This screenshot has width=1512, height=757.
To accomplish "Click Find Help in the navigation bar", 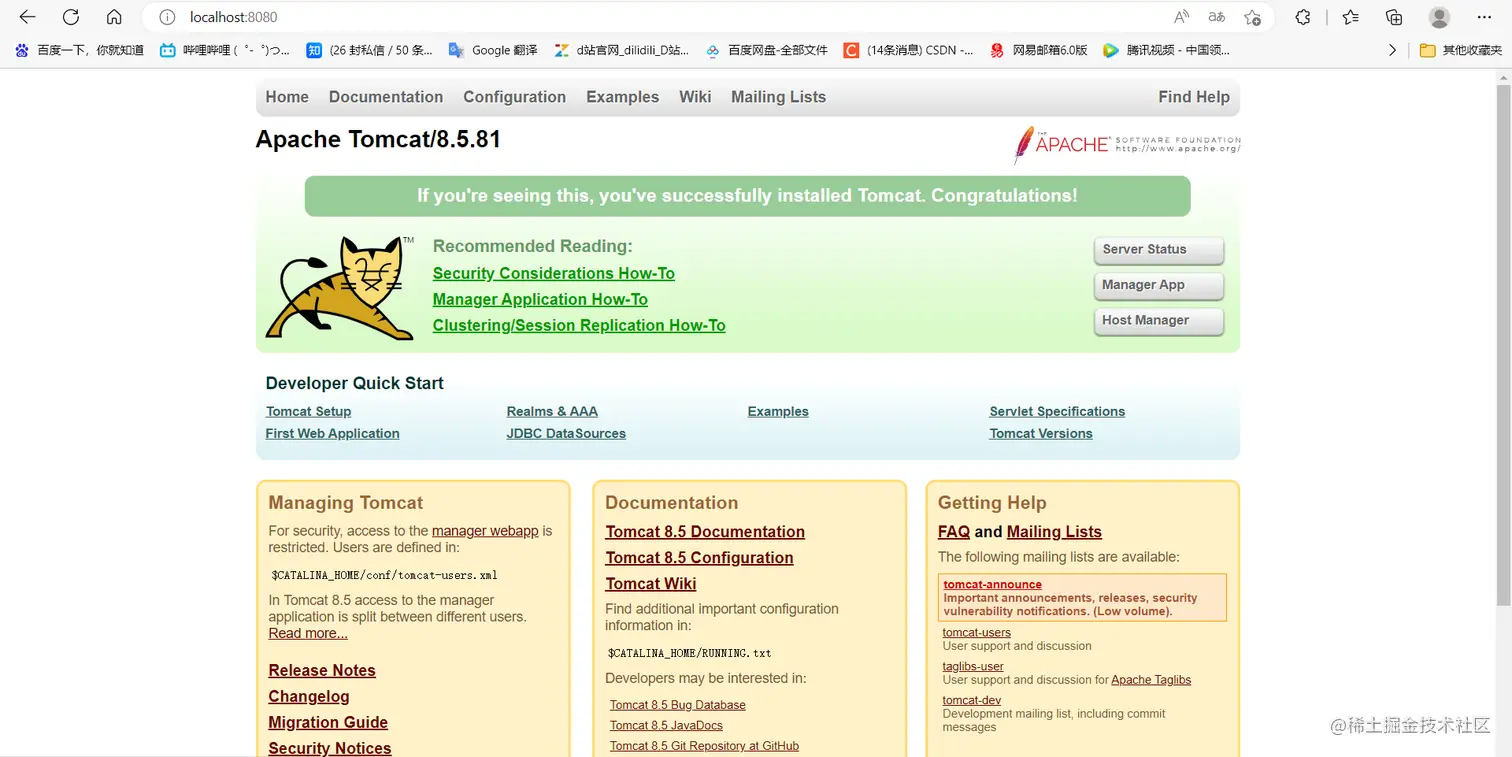I will pos(1194,97).
